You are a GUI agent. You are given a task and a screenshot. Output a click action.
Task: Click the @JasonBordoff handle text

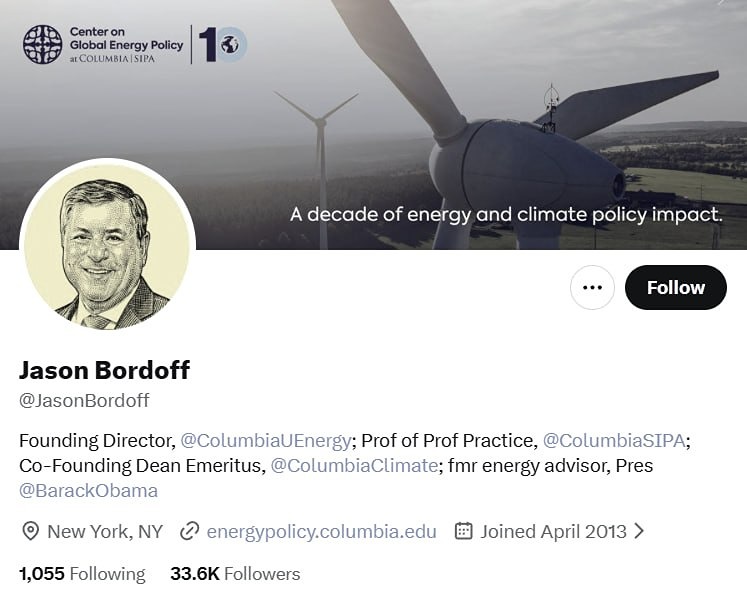[84, 401]
